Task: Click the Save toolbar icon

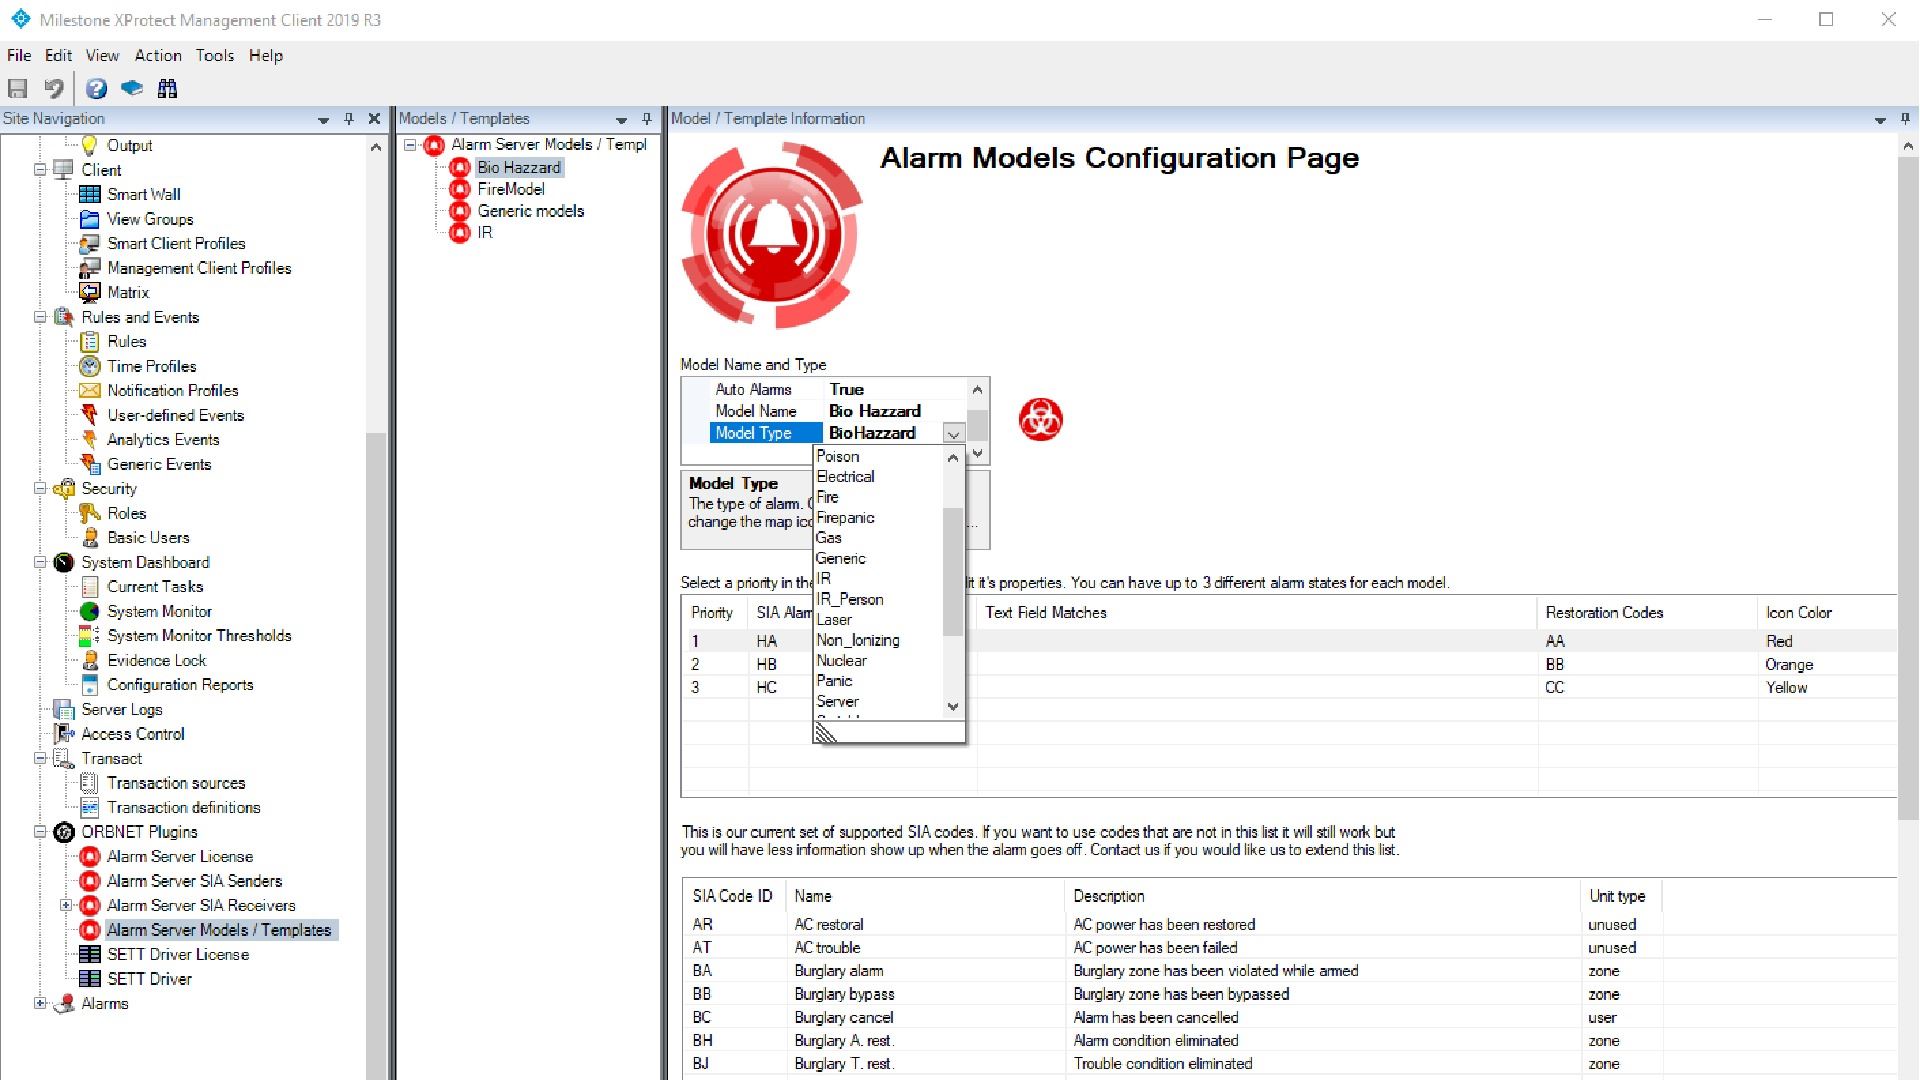Action: (18, 88)
